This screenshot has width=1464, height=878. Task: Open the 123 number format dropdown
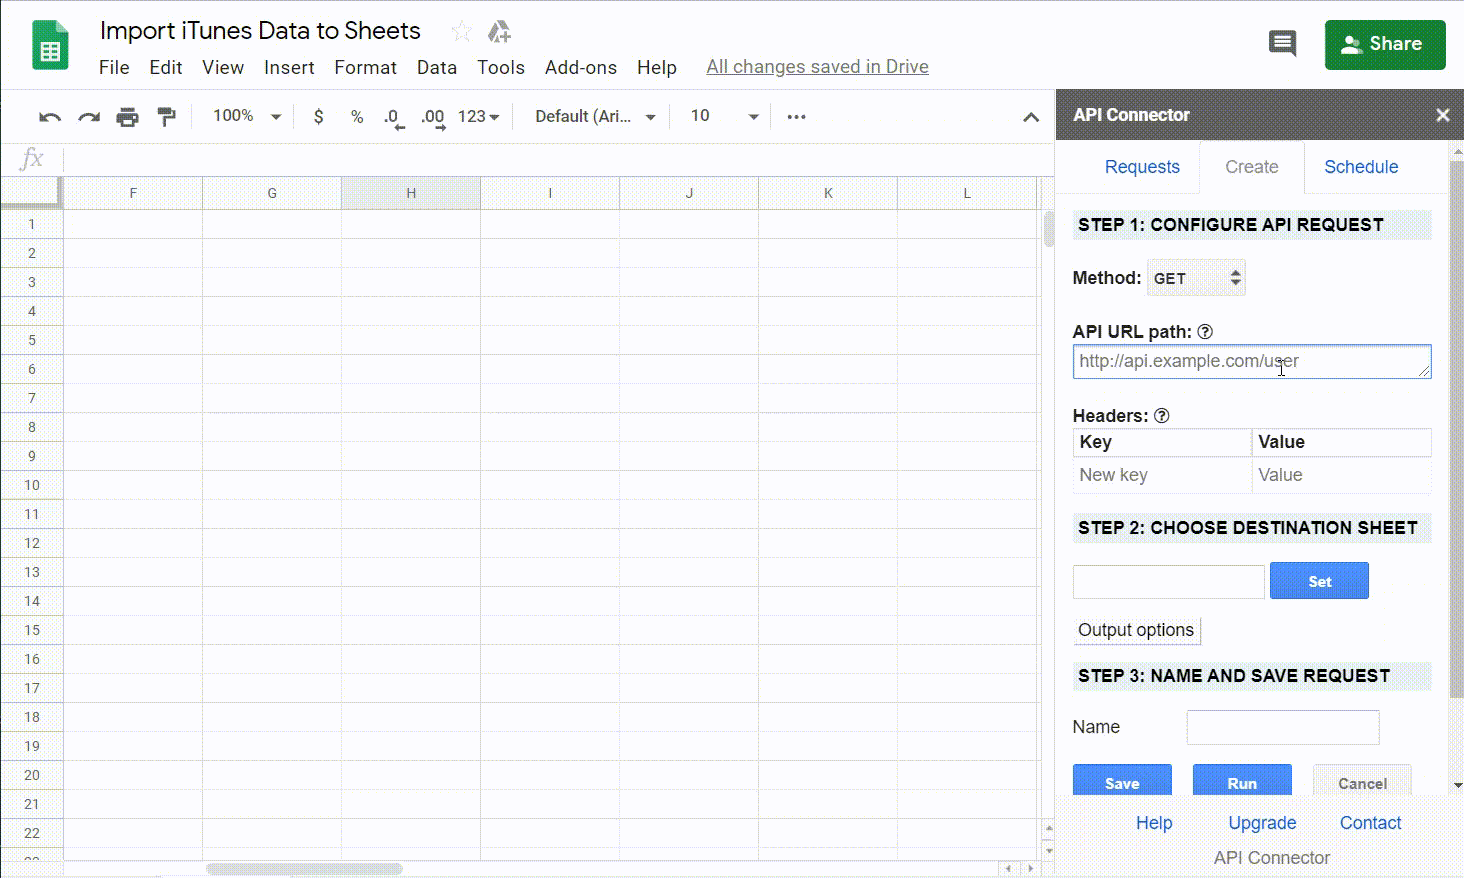pyautogui.click(x=478, y=116)
